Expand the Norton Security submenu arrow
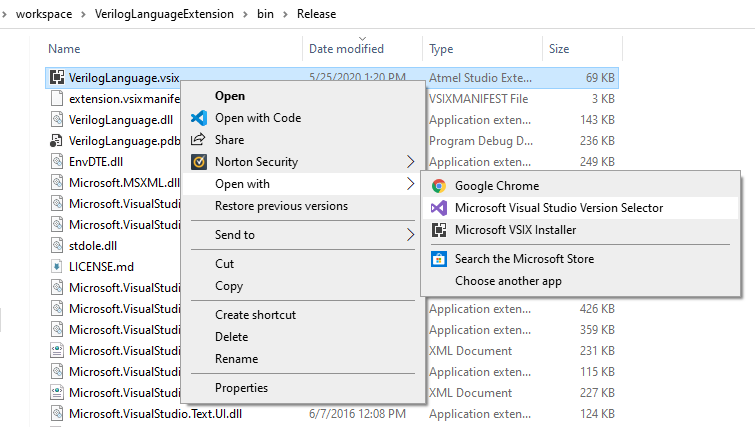Viewport: 755px width, 427px height. click(410, 162)
